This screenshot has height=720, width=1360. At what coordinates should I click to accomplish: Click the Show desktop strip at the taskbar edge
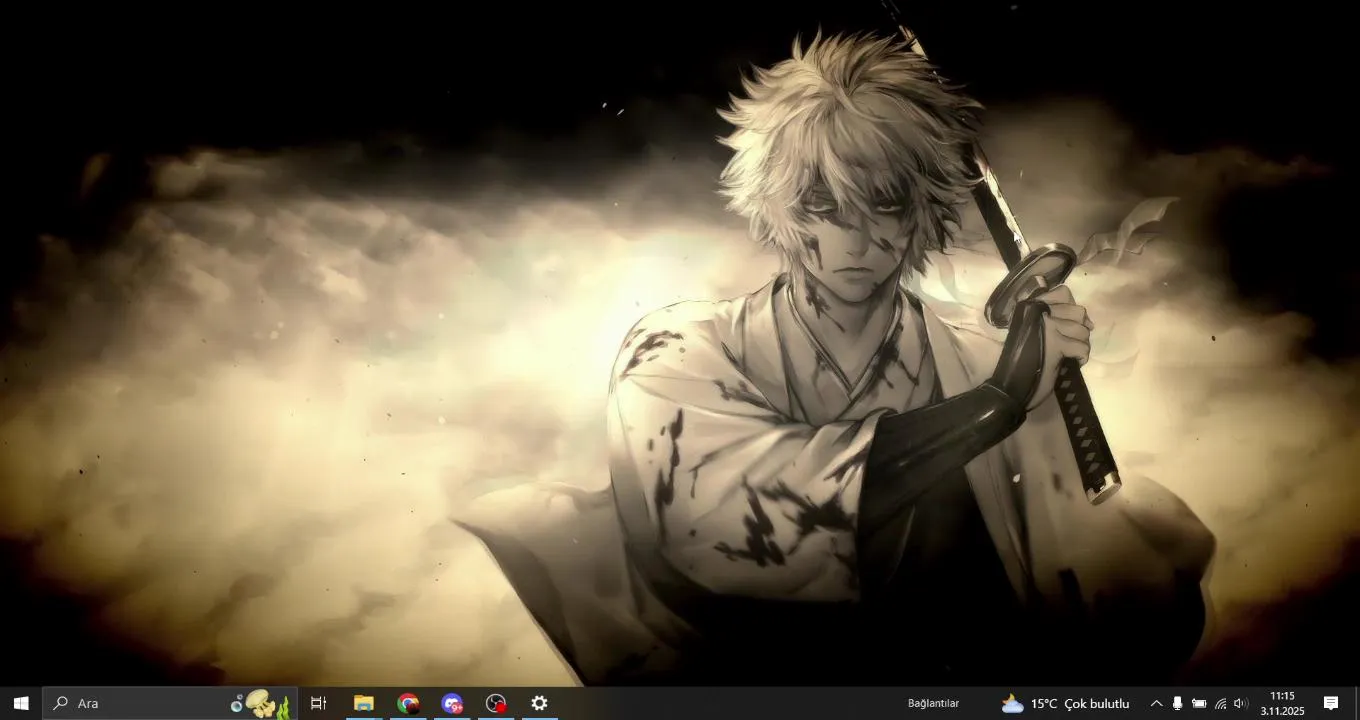coord(1357,703)
